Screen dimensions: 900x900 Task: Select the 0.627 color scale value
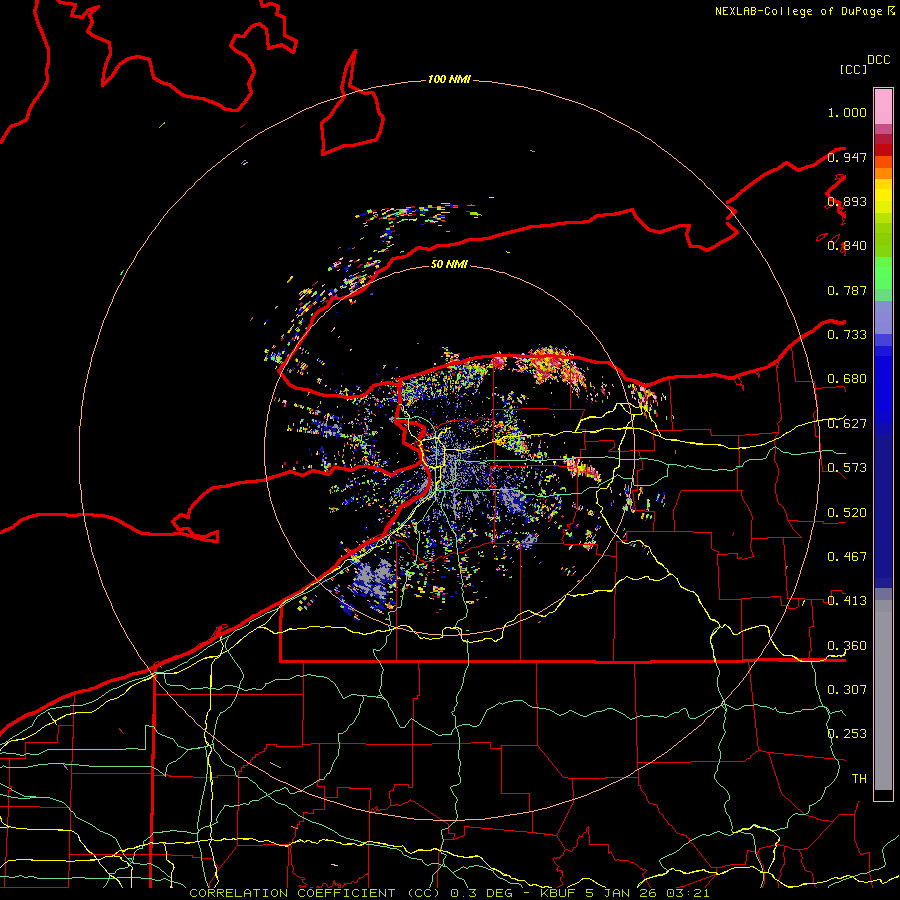point(847,424)
